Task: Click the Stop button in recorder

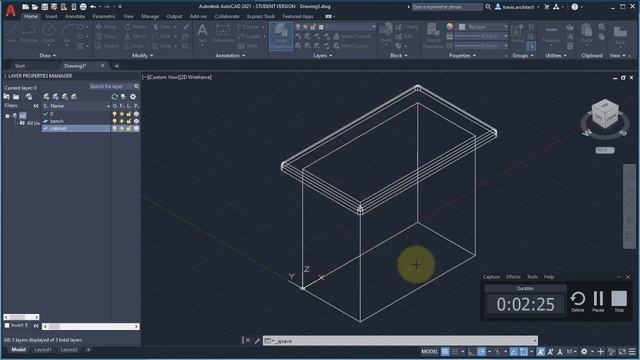Action: click(x=619, y=301)
